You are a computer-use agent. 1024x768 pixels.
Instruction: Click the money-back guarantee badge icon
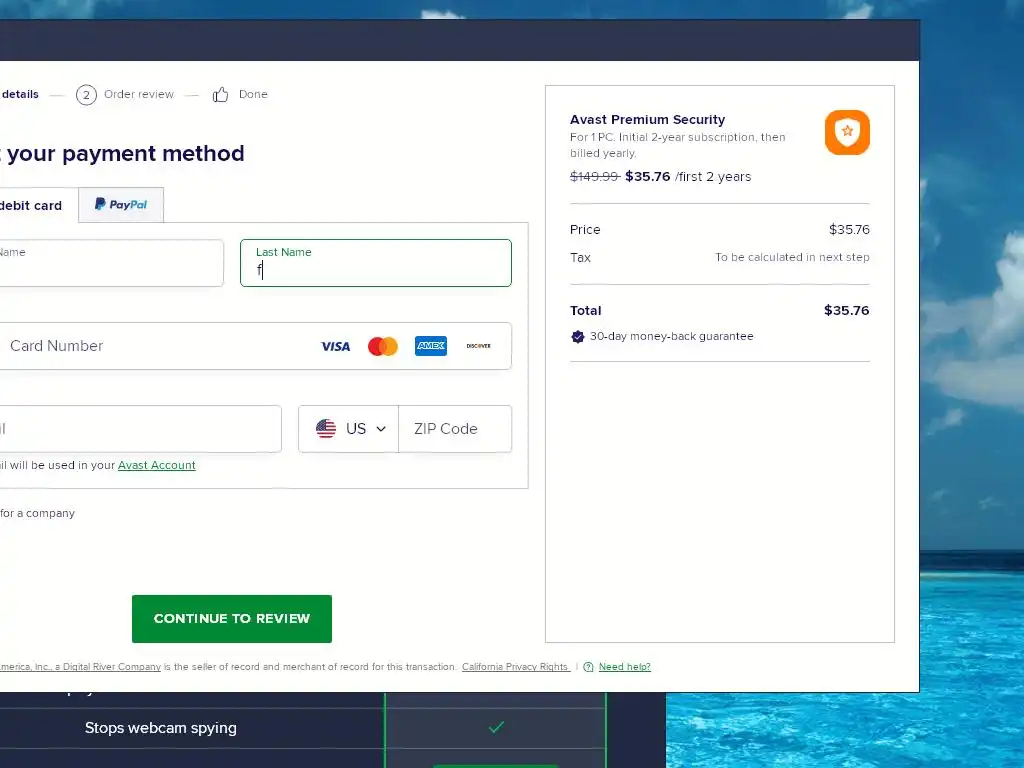(577, 336)
